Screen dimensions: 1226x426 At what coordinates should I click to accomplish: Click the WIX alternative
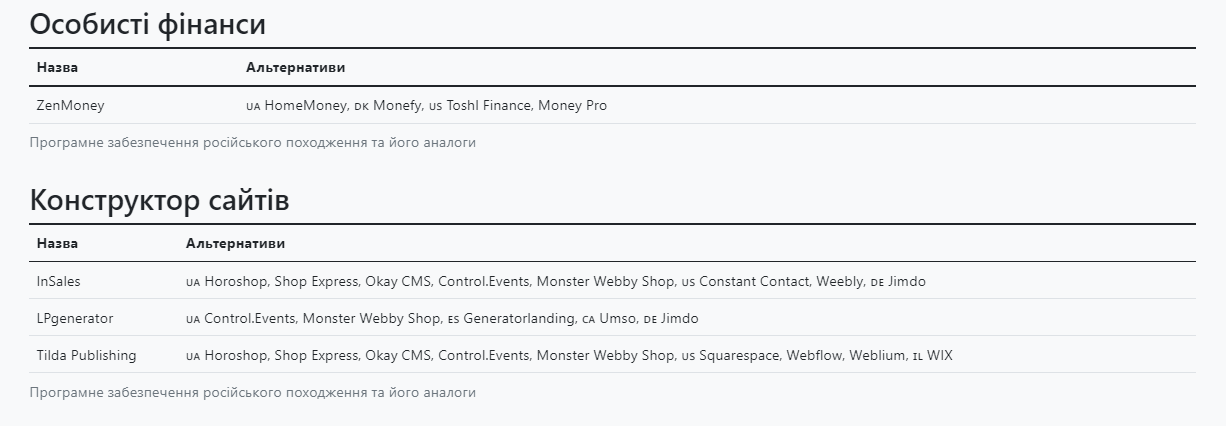[x=939, y=355]
